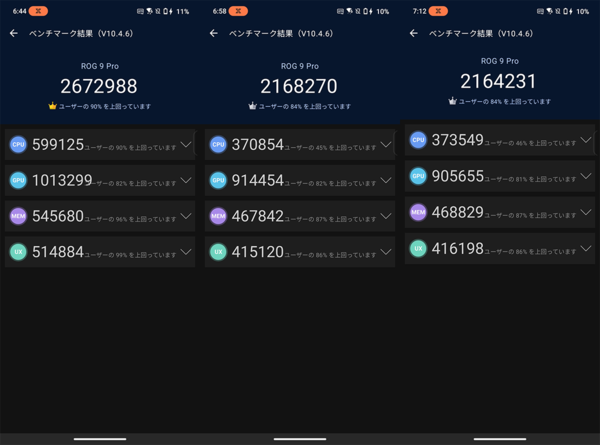This screenshot has height=445, width=600.
Task: Expand CPU 599125 row chevron
Action: tap(186, 145)
